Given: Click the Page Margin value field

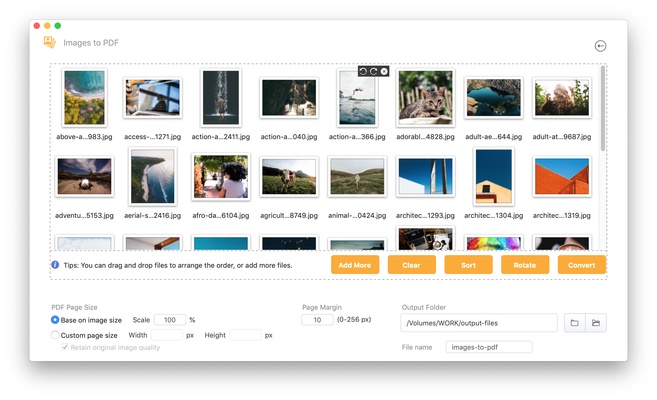Looking at the screenshot, I should pos(317,320).
